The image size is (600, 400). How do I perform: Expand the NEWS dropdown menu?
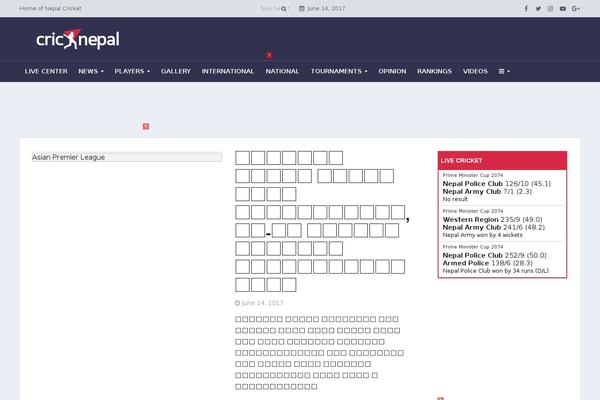pyautogui.click(x=91, y=71)
